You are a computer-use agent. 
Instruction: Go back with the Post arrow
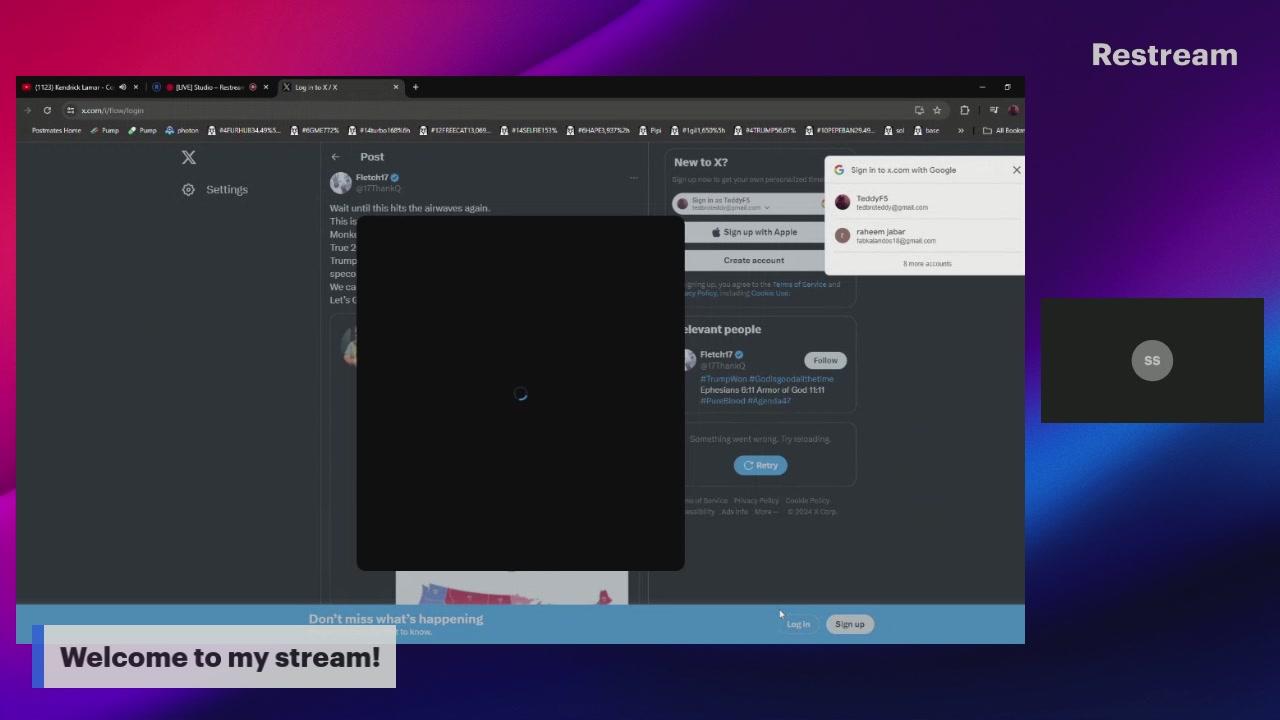(x=336, y=157)
